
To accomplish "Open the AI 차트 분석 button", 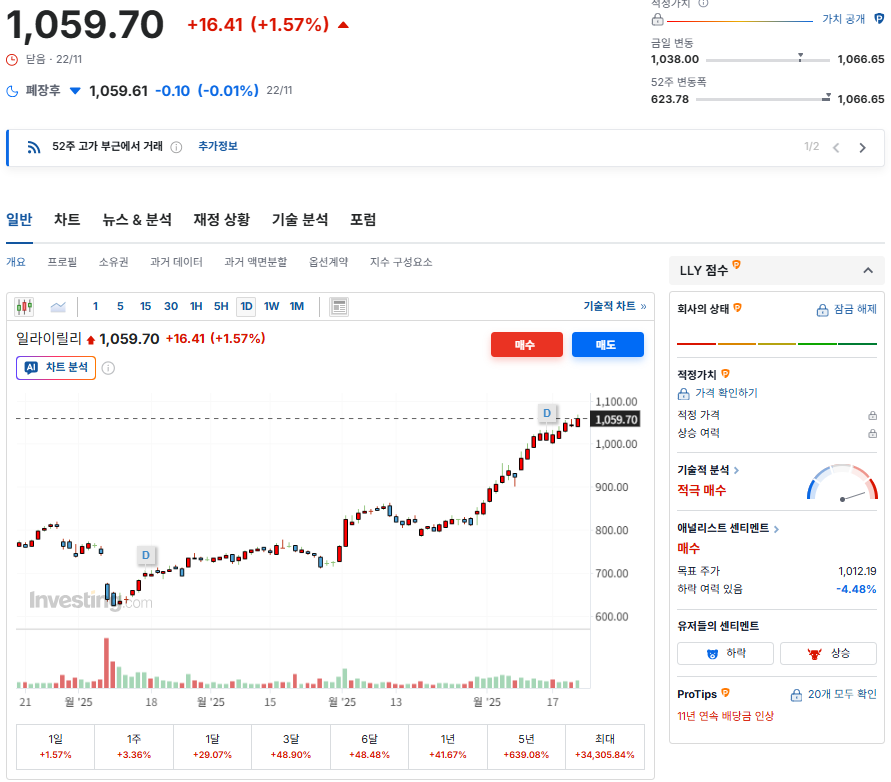I will click(x=56, y=368).
